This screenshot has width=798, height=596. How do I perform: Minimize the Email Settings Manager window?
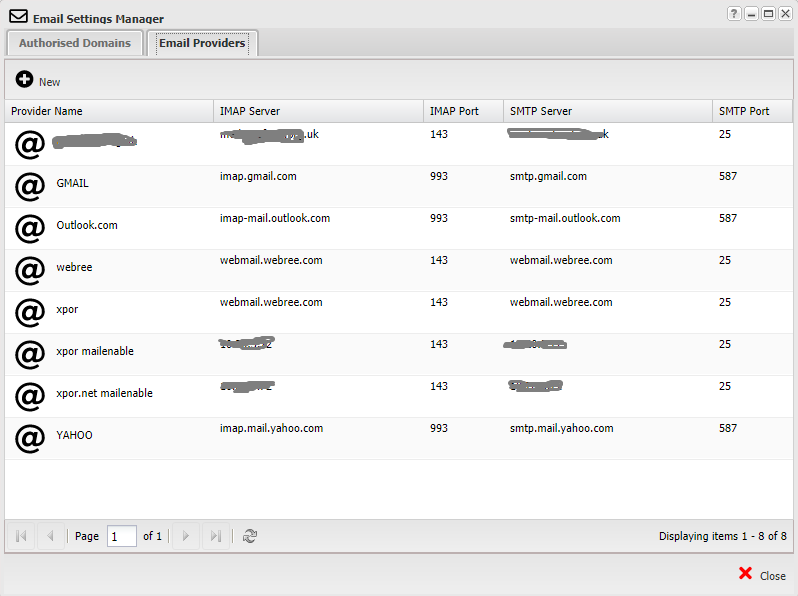coord(751,13)
